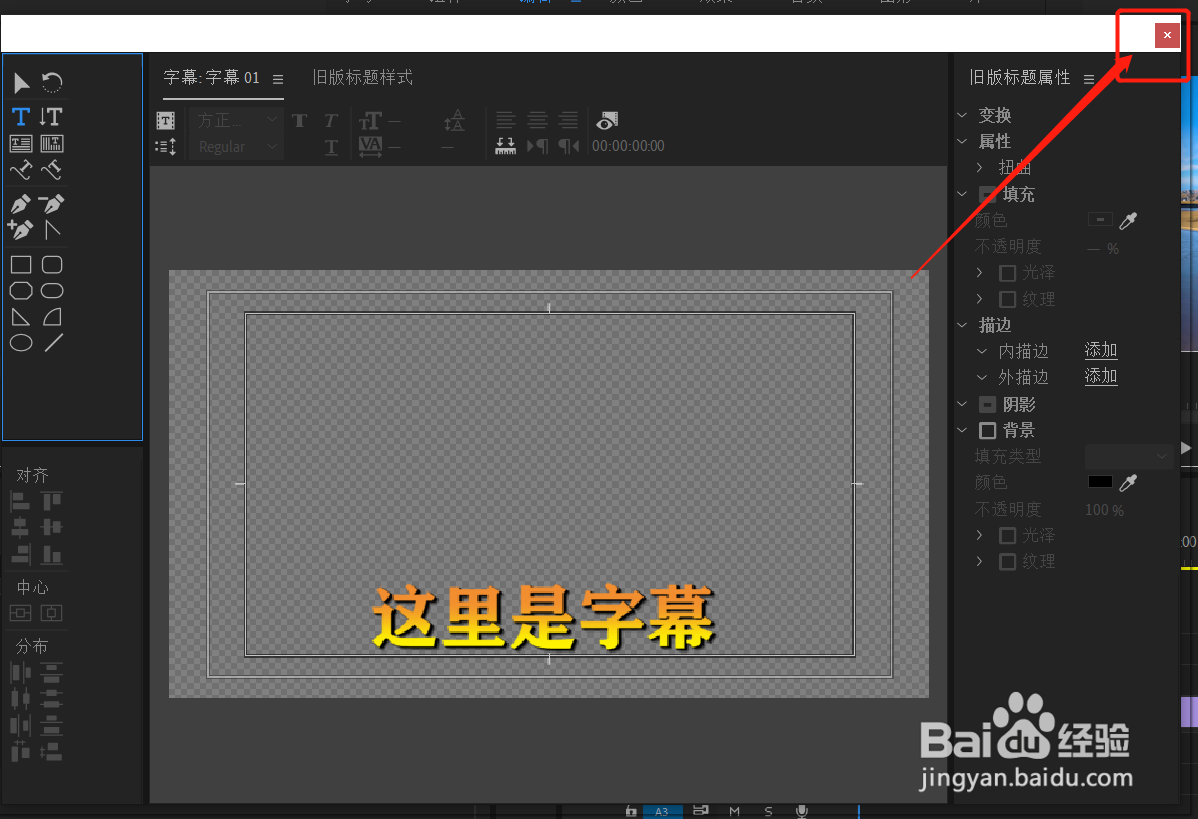Click the black 背景 color swatch
Image resolution: width=1198 pixels, height=819 pixels.
[x=1100, y=482]
